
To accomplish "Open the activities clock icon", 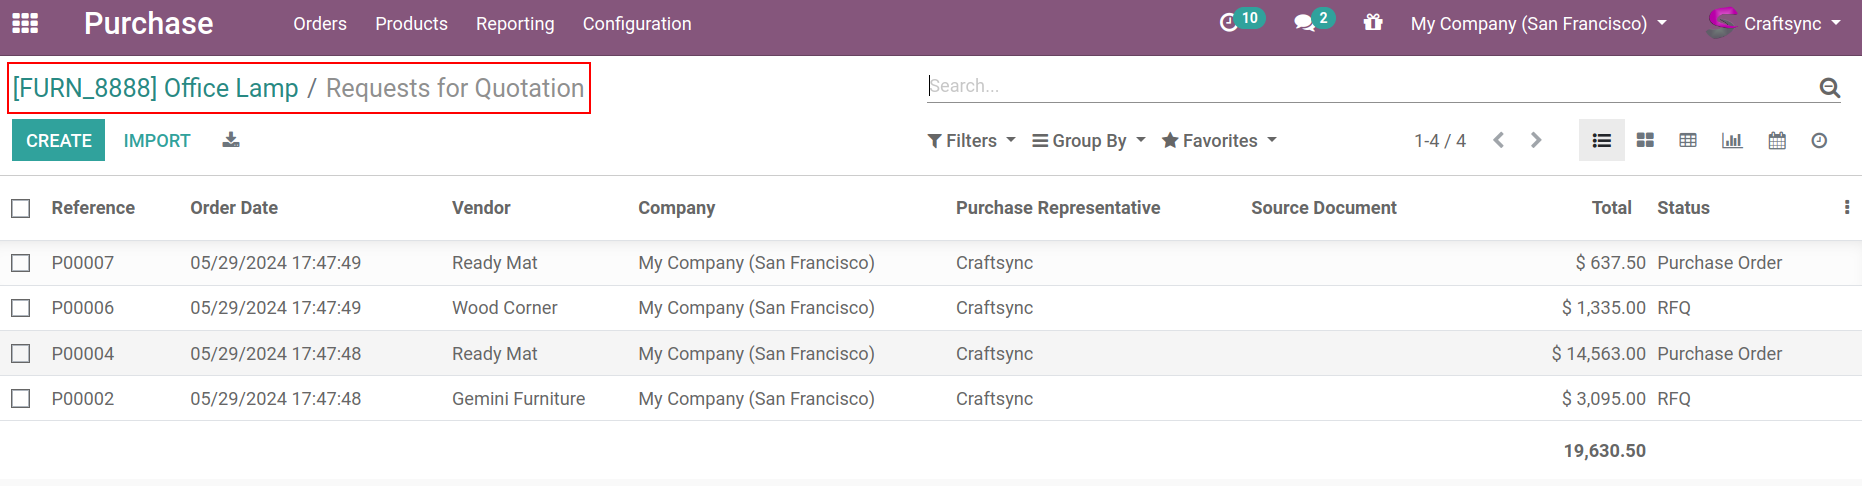I will coord(1229,23).
